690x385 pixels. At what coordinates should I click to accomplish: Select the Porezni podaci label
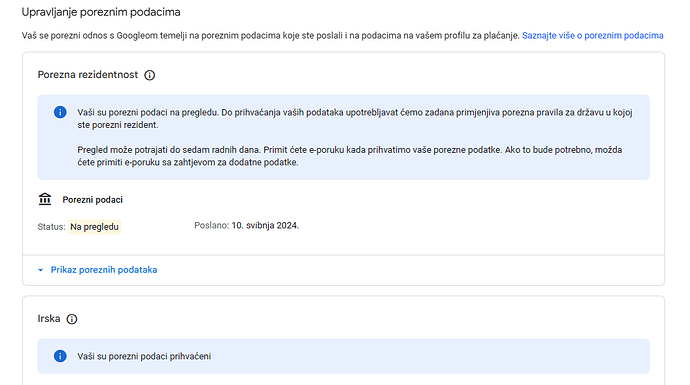92,200
